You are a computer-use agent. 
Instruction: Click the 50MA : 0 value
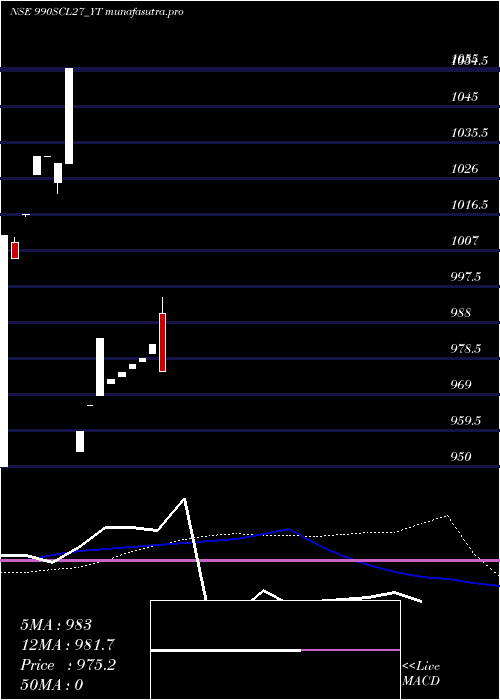point(52,685)
